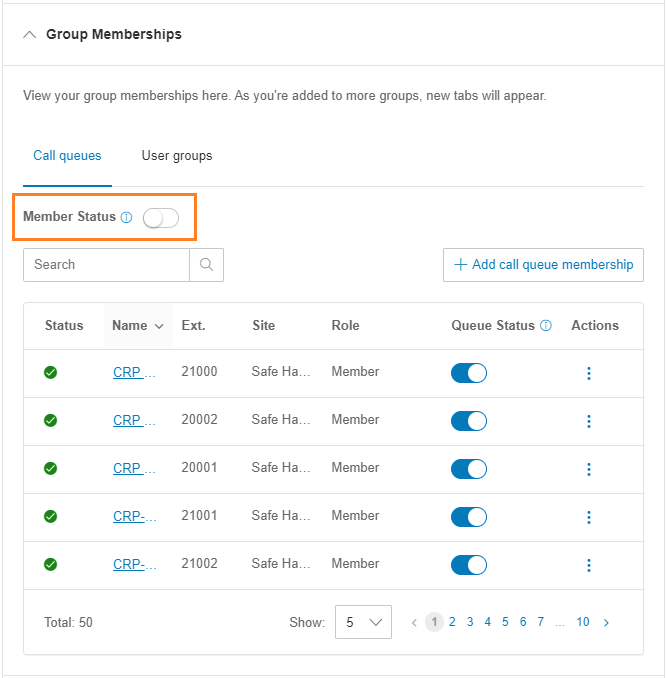The image size is (667, 678).
Task: Click green status check for extension 21001
Action: 51,516
